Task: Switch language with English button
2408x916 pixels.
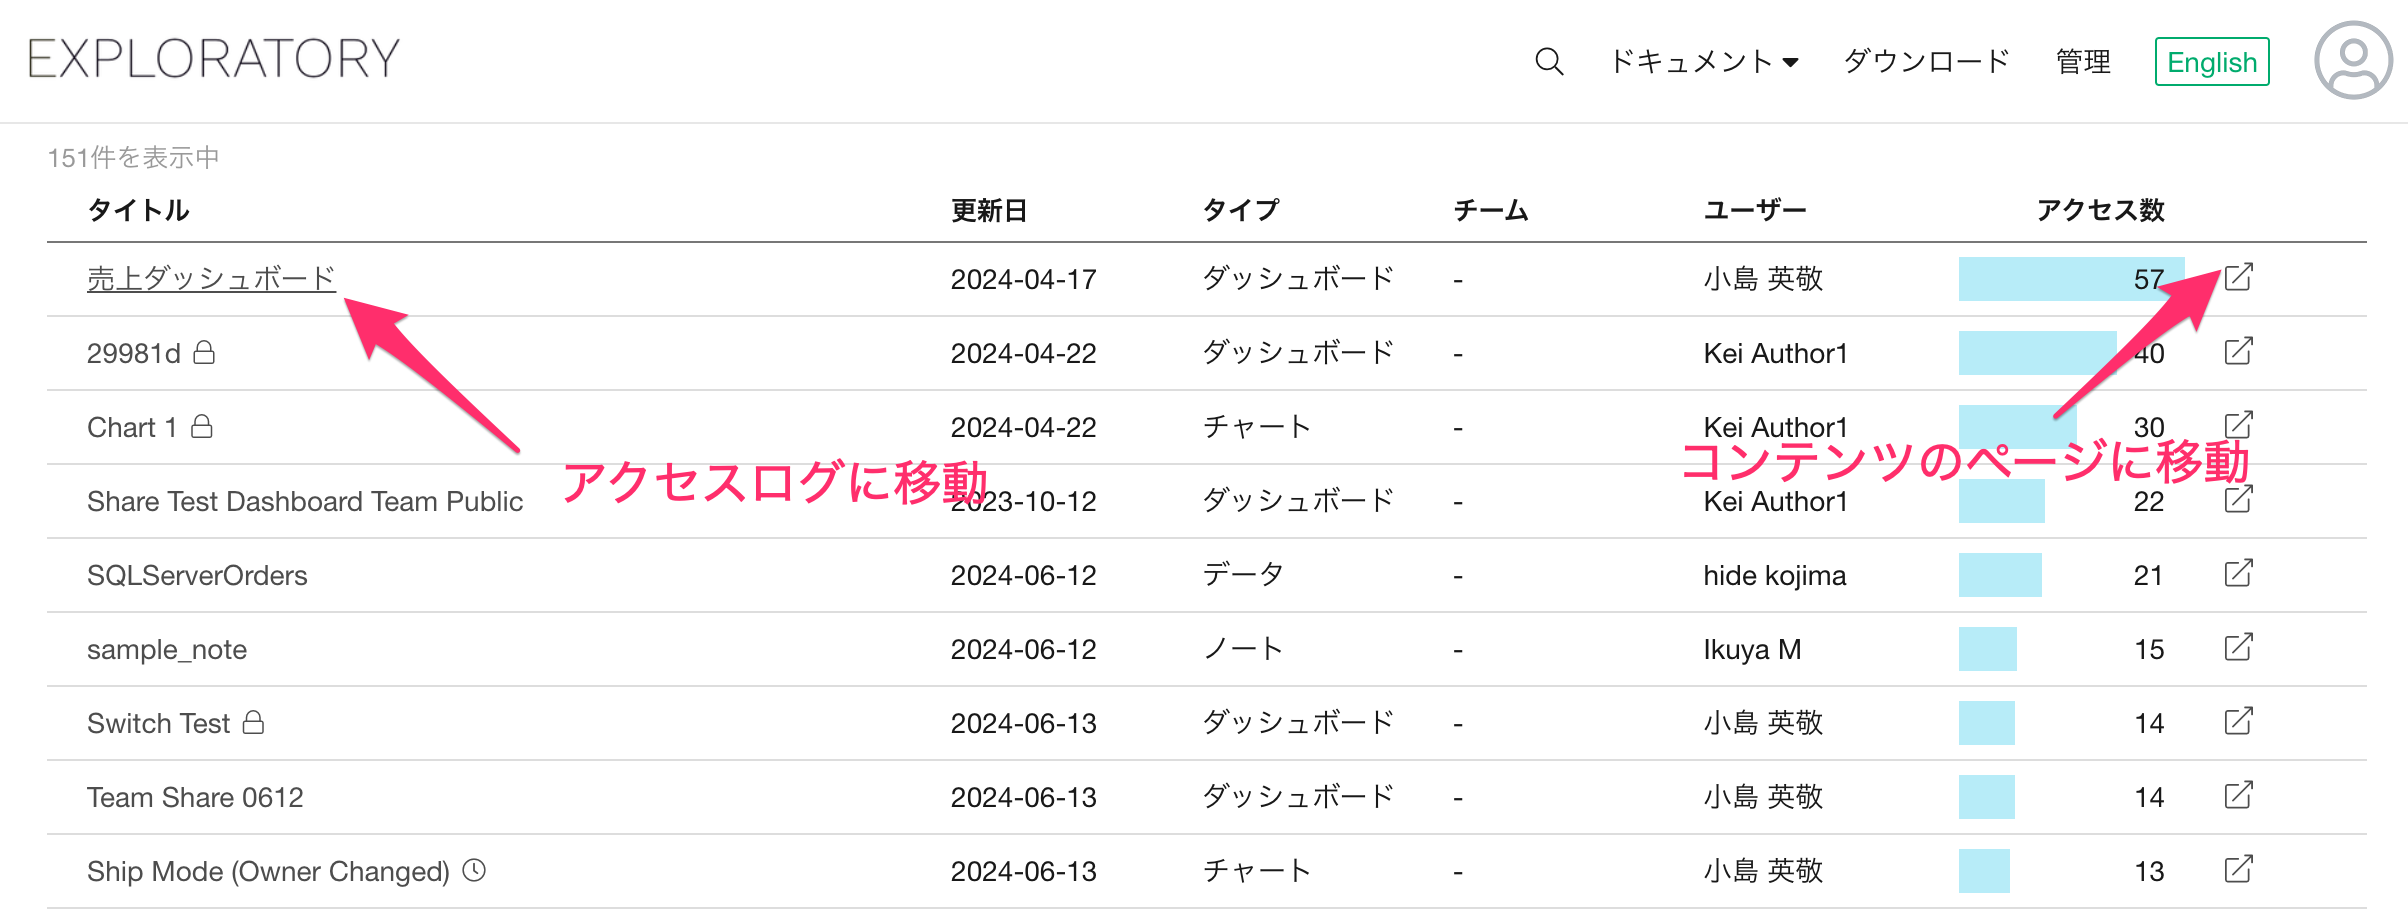Action: (2211, 62)
